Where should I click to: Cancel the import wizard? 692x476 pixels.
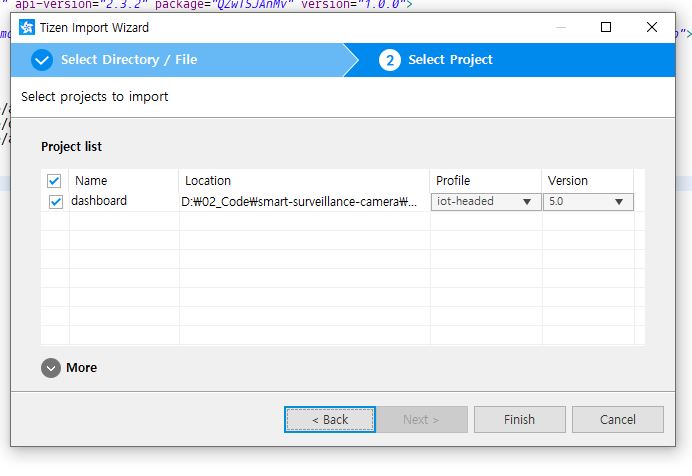[617, 420]
